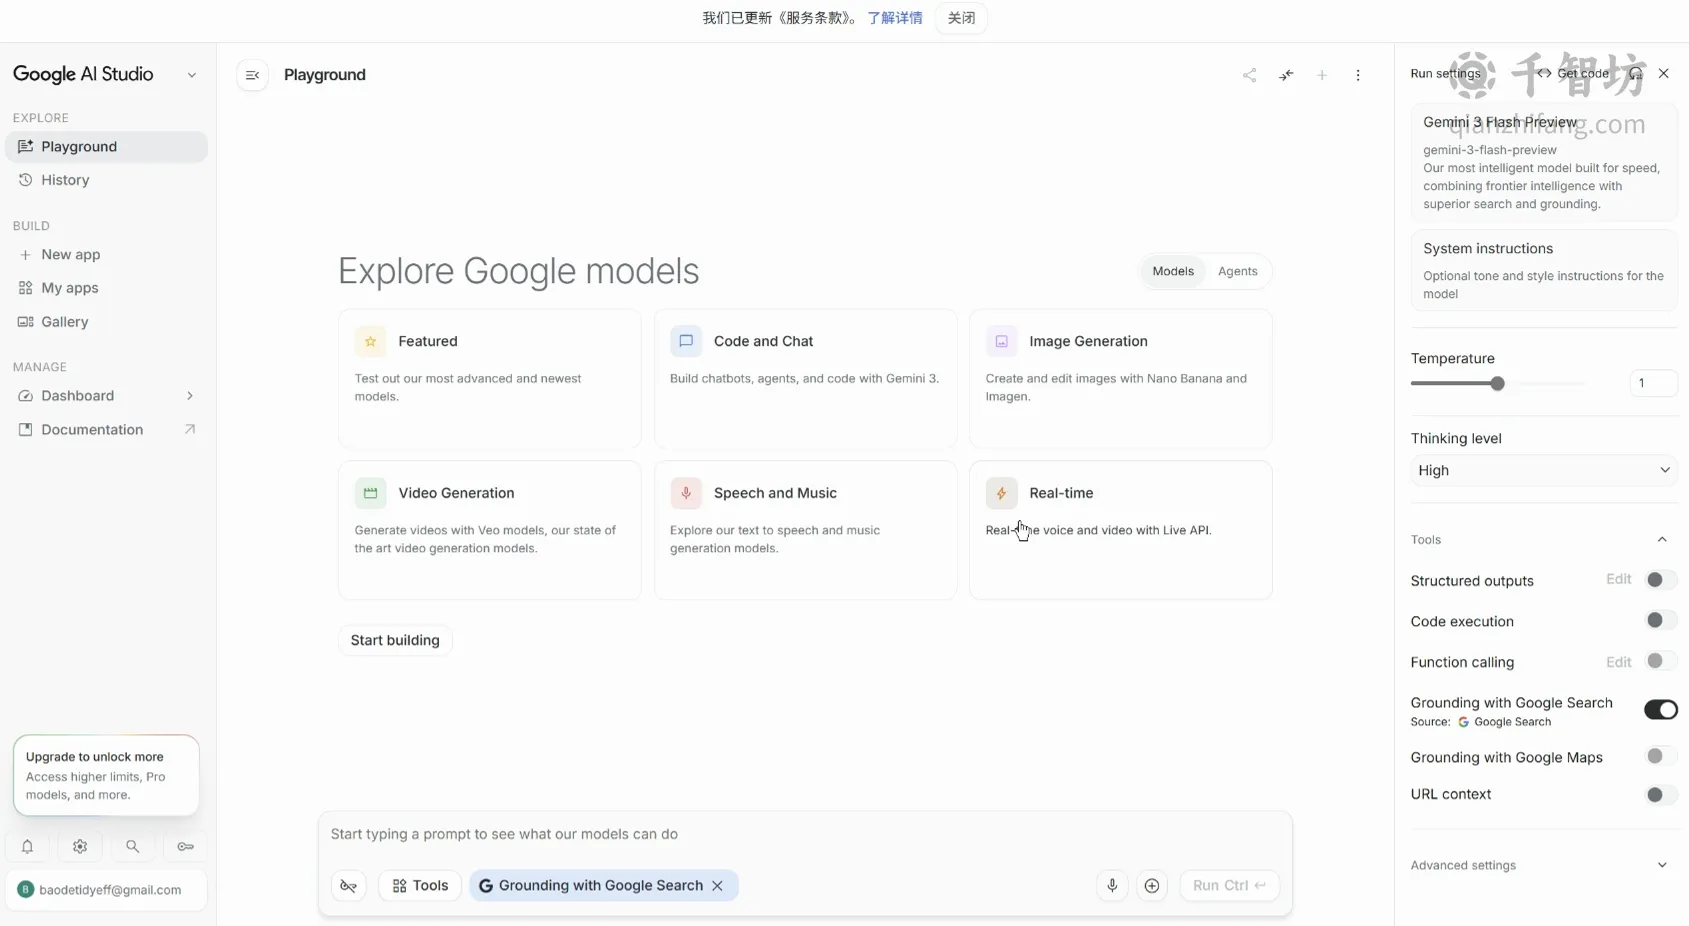Viewport: 1689px width, 926px height.
Task: Open the Tools button in the prompt bar
Action: [x=420, y=885]
